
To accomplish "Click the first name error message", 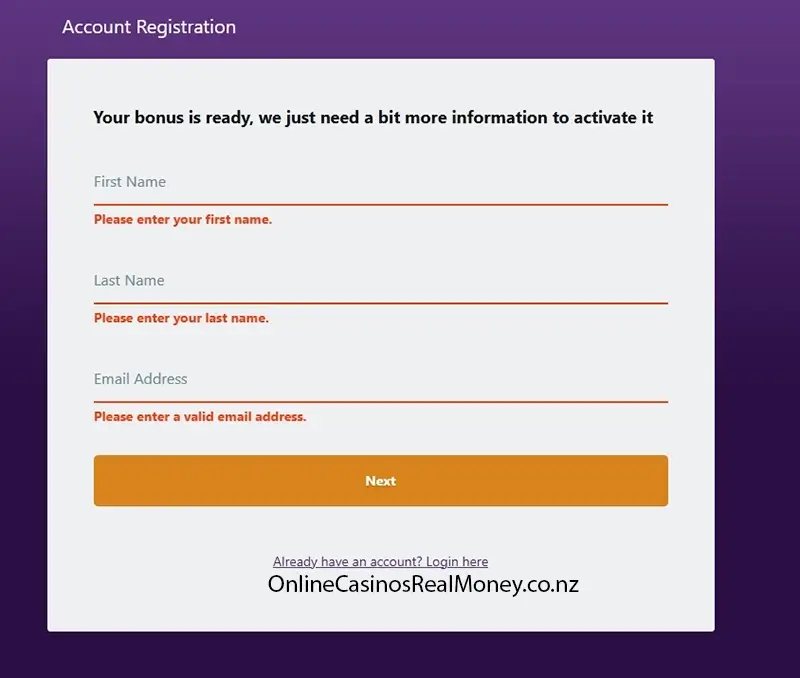I will (181, 219).
